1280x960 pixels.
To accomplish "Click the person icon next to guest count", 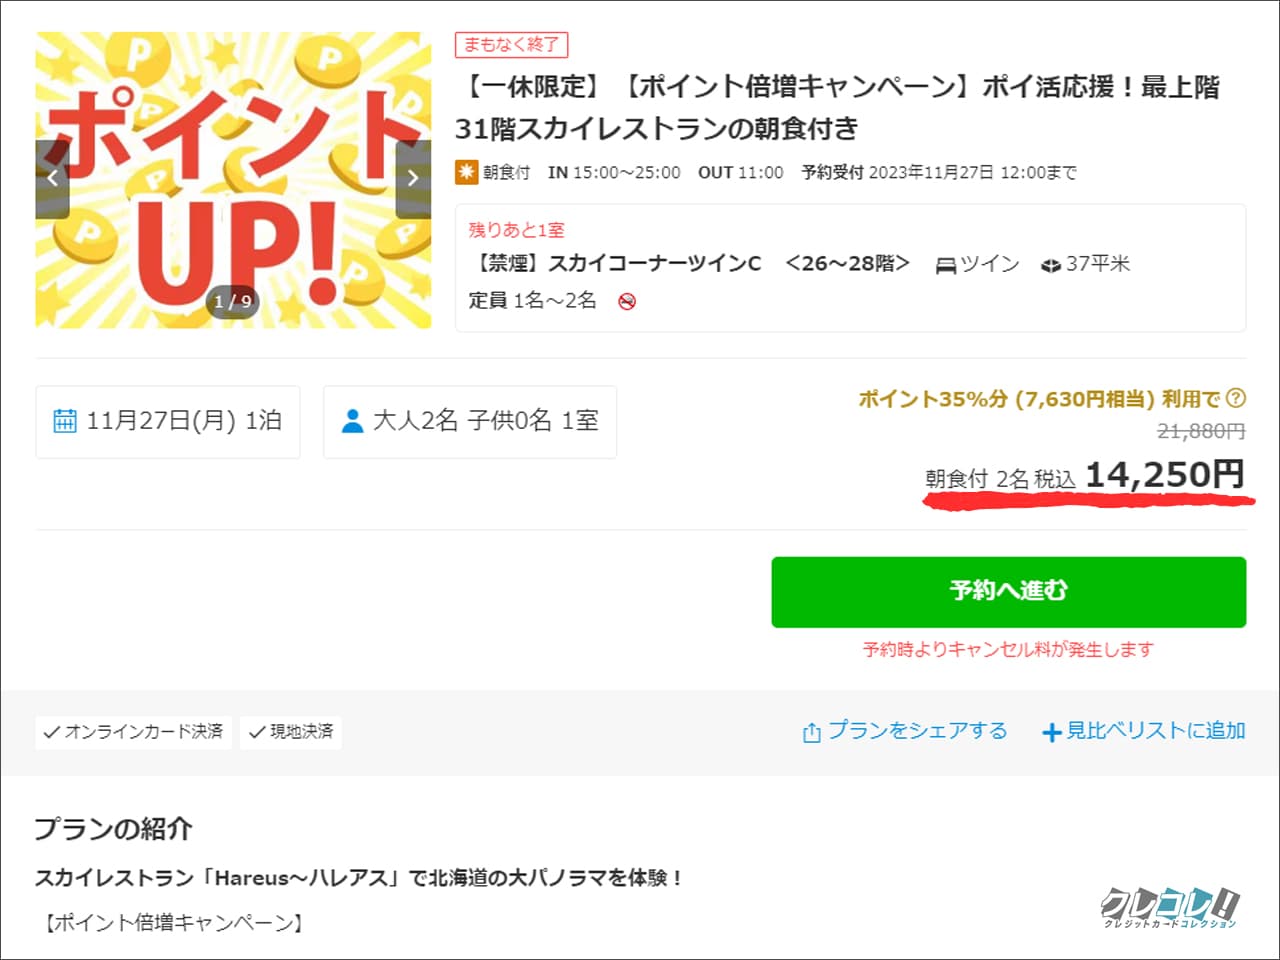I will [351, 421].
